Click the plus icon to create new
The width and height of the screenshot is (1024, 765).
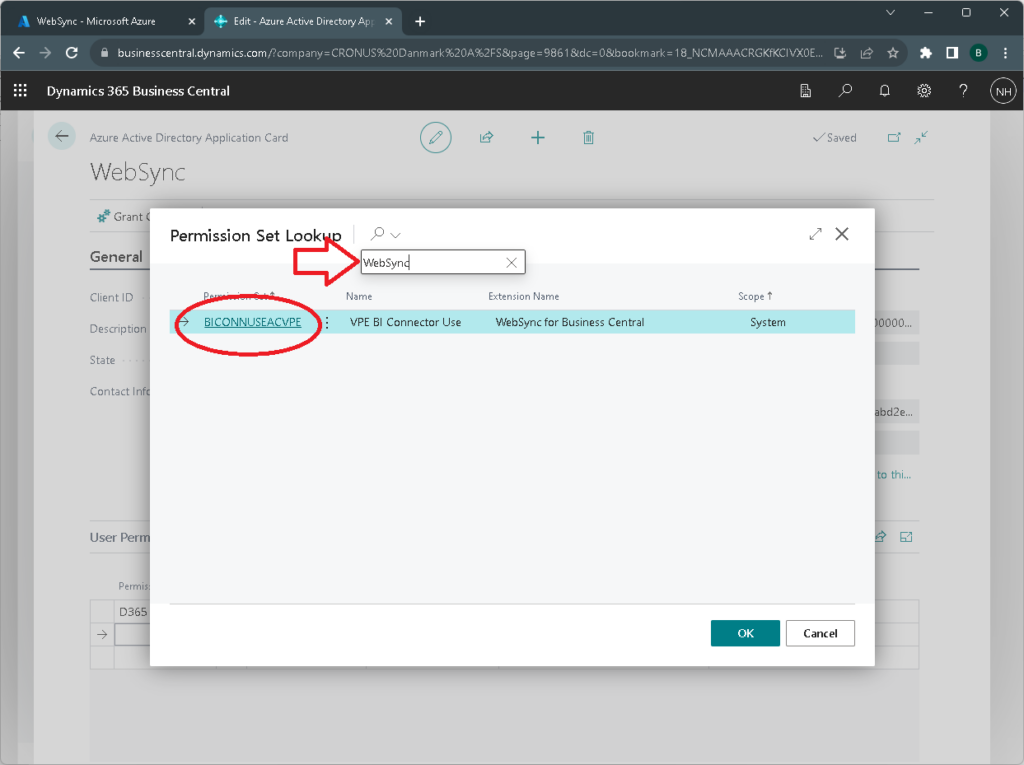click(x=537, y=137)
